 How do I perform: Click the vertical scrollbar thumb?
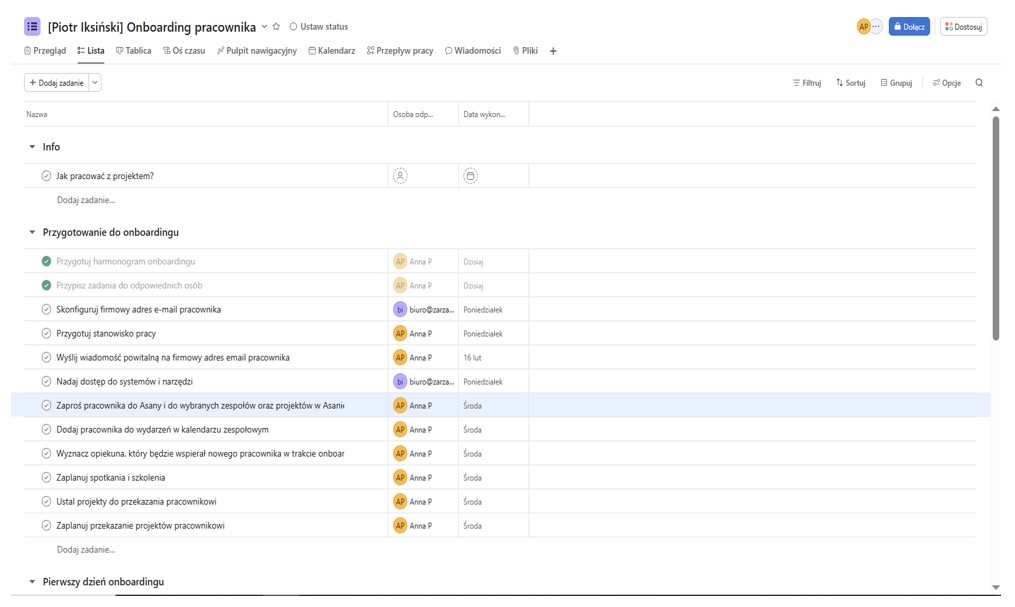pyautogui.click(x=996, y=228)
